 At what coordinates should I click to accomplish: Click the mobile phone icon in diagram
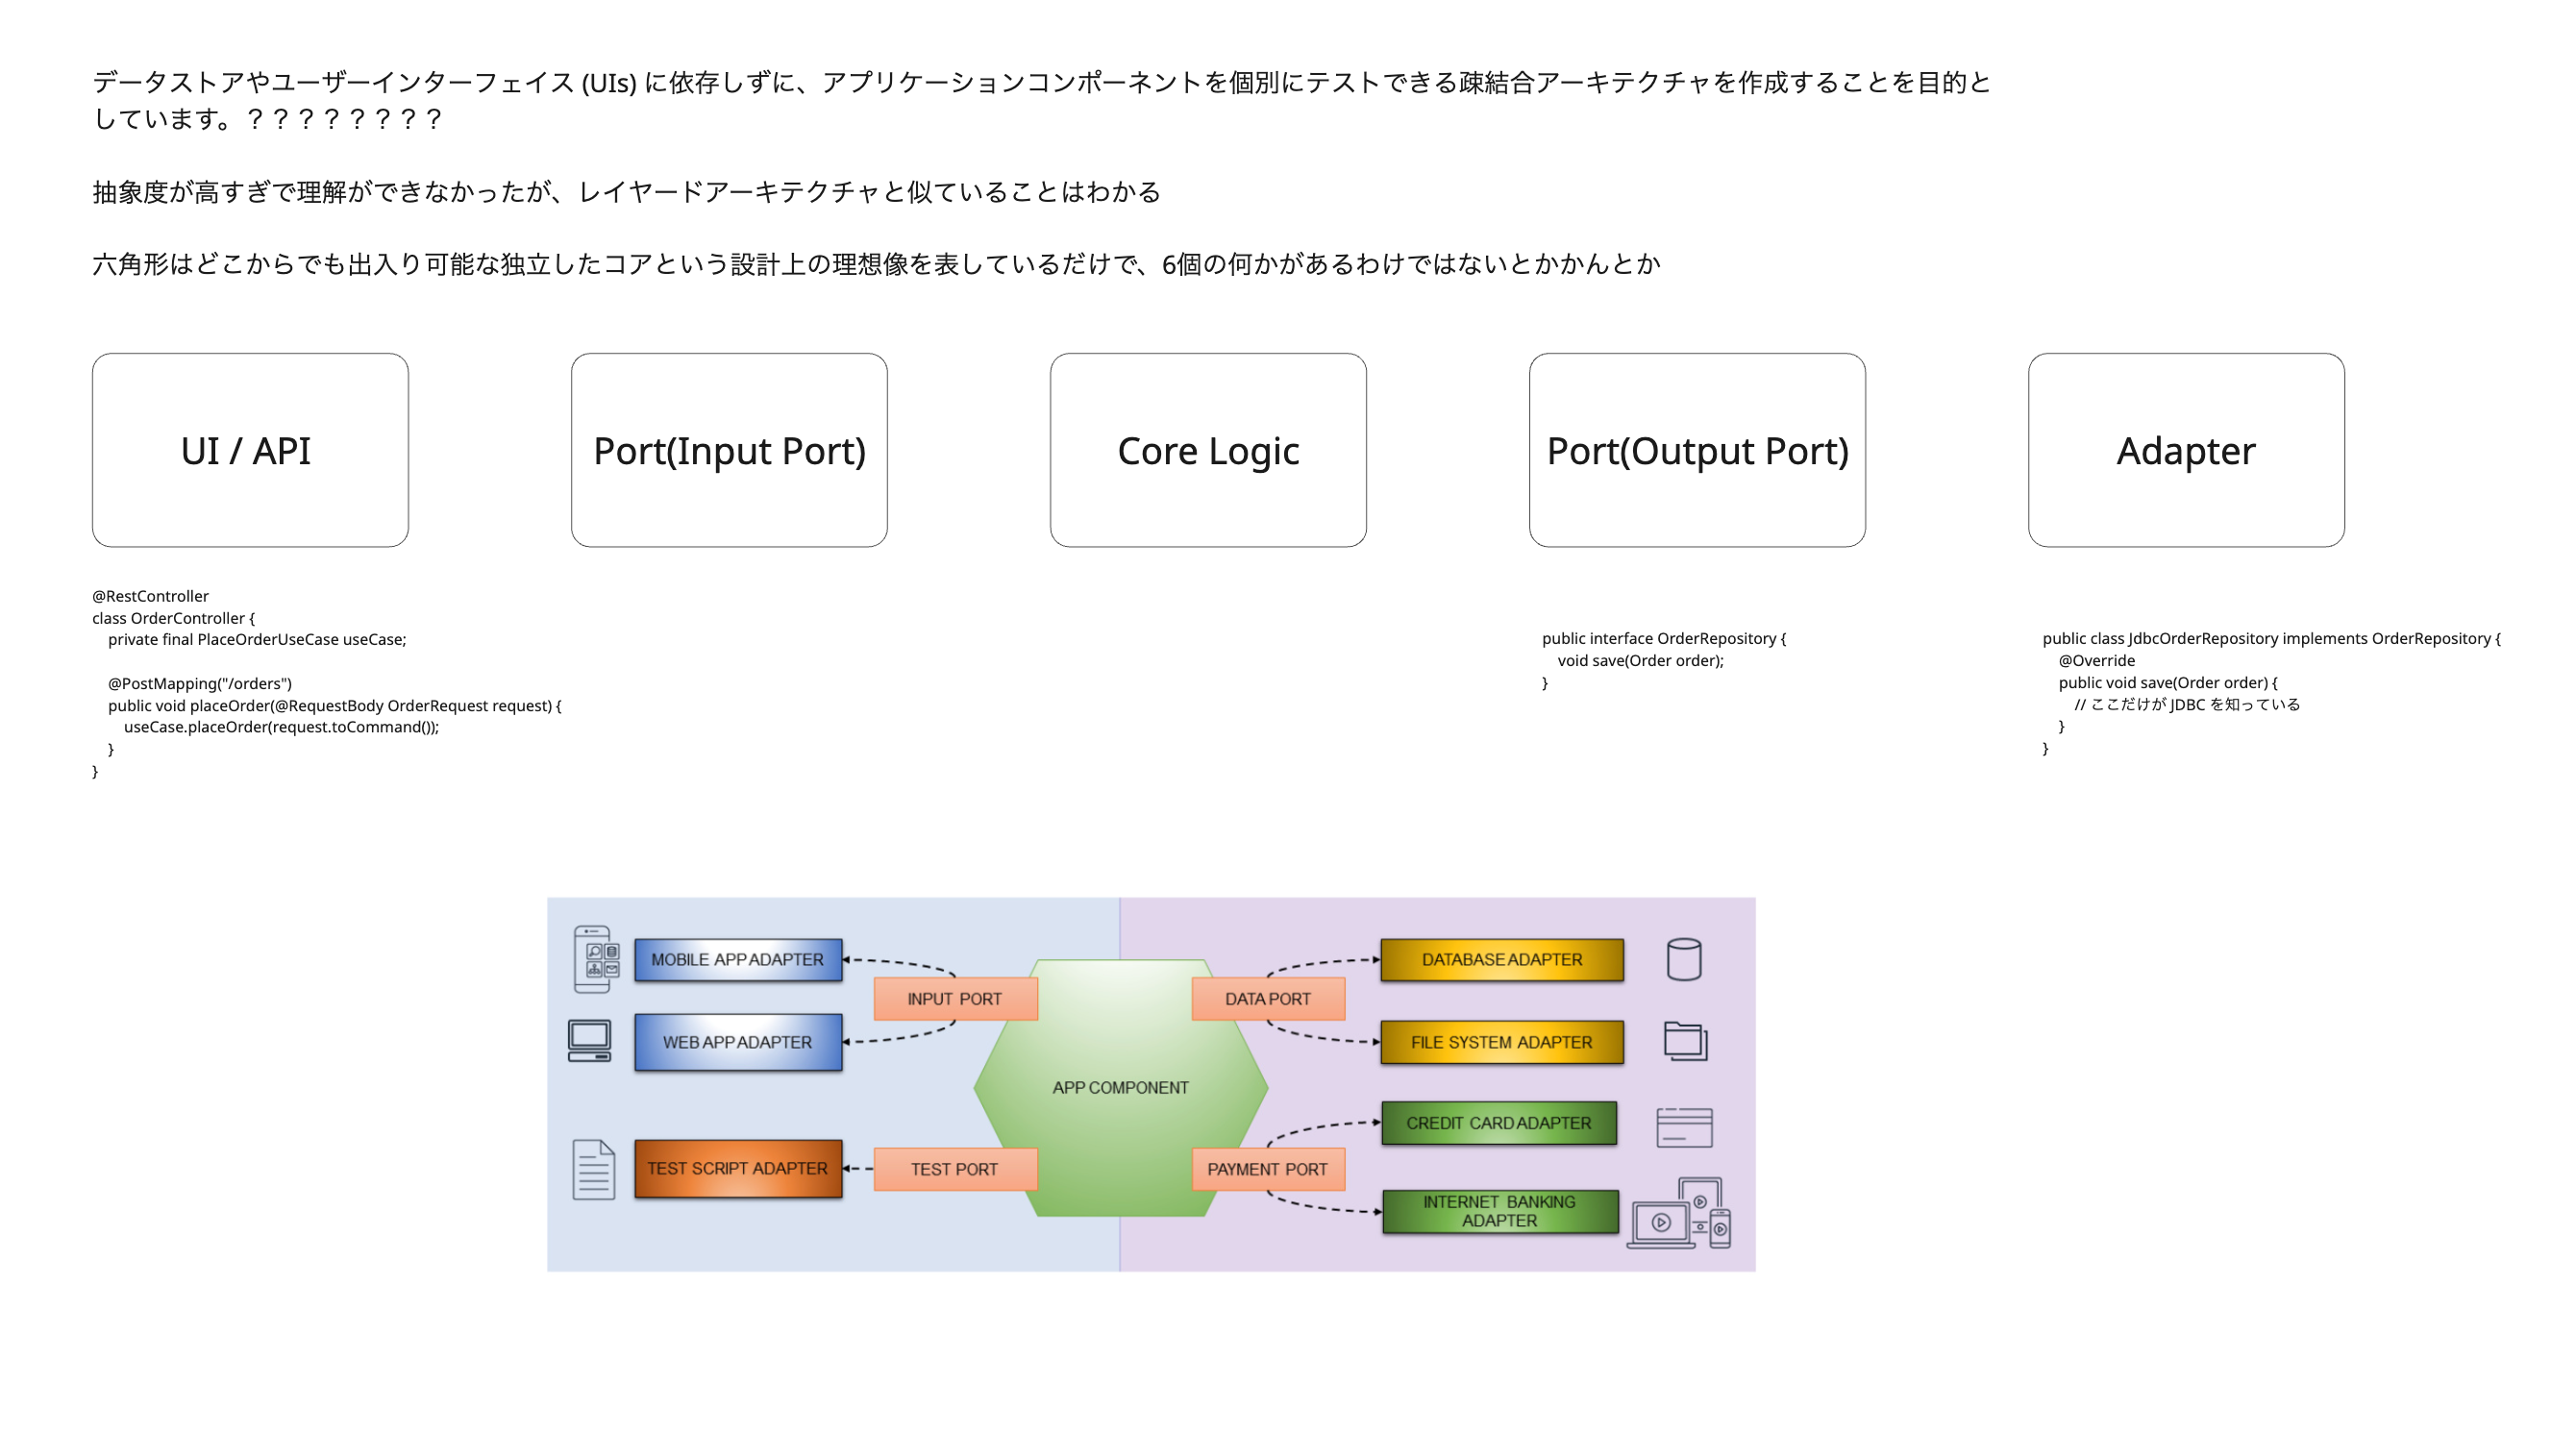594,959
